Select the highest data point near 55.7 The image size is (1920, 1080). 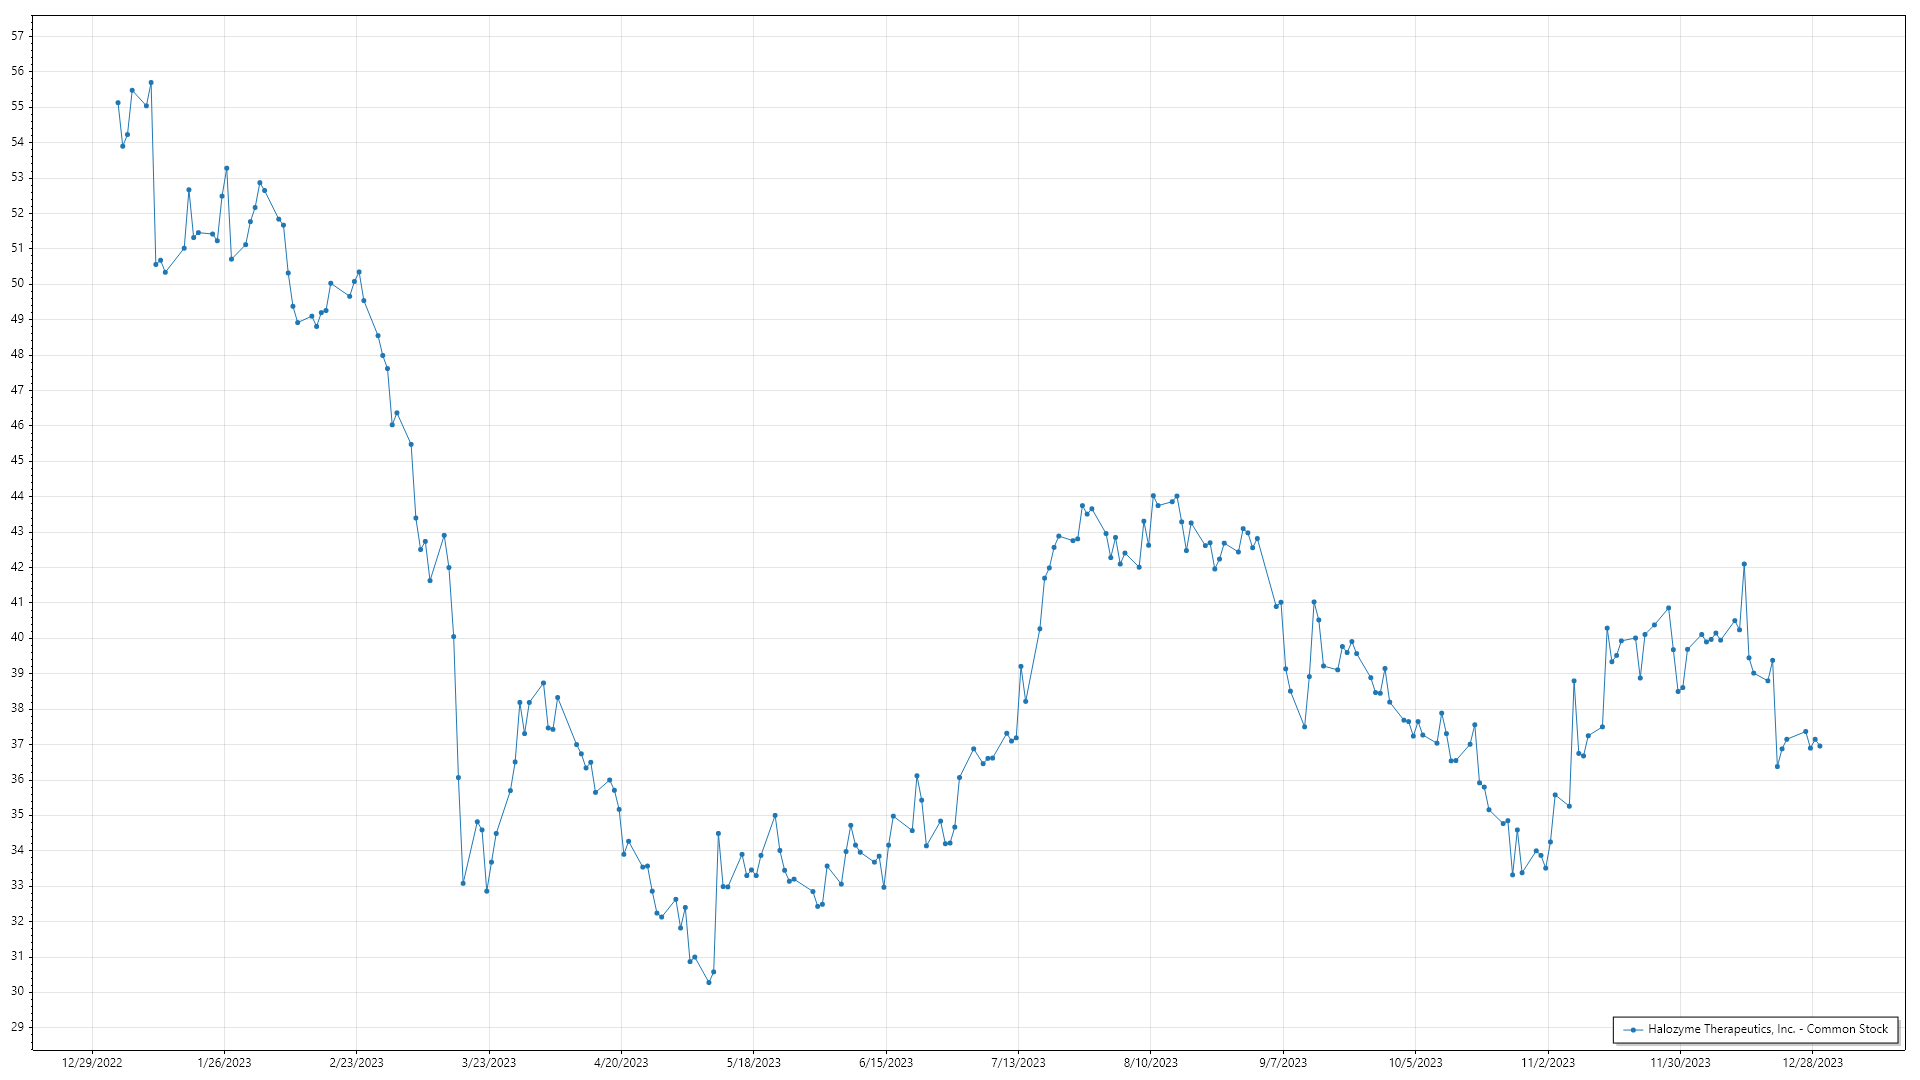pos(151,83)
